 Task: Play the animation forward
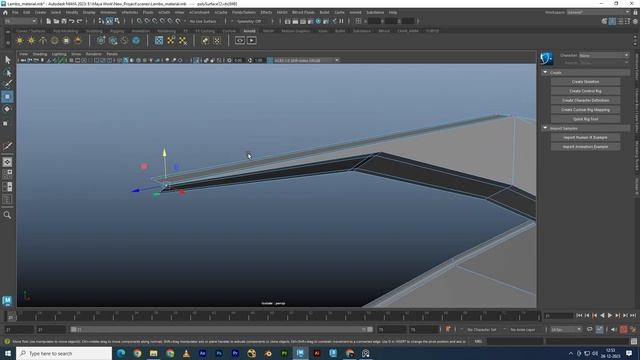tap(610, 316)
